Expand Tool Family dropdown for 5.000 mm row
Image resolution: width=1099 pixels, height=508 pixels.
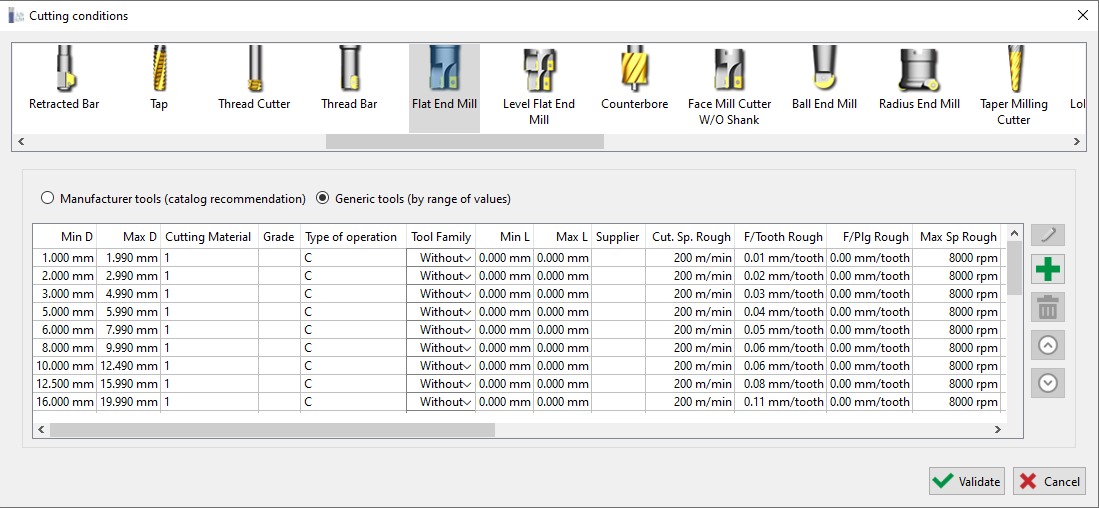(466, 312)
